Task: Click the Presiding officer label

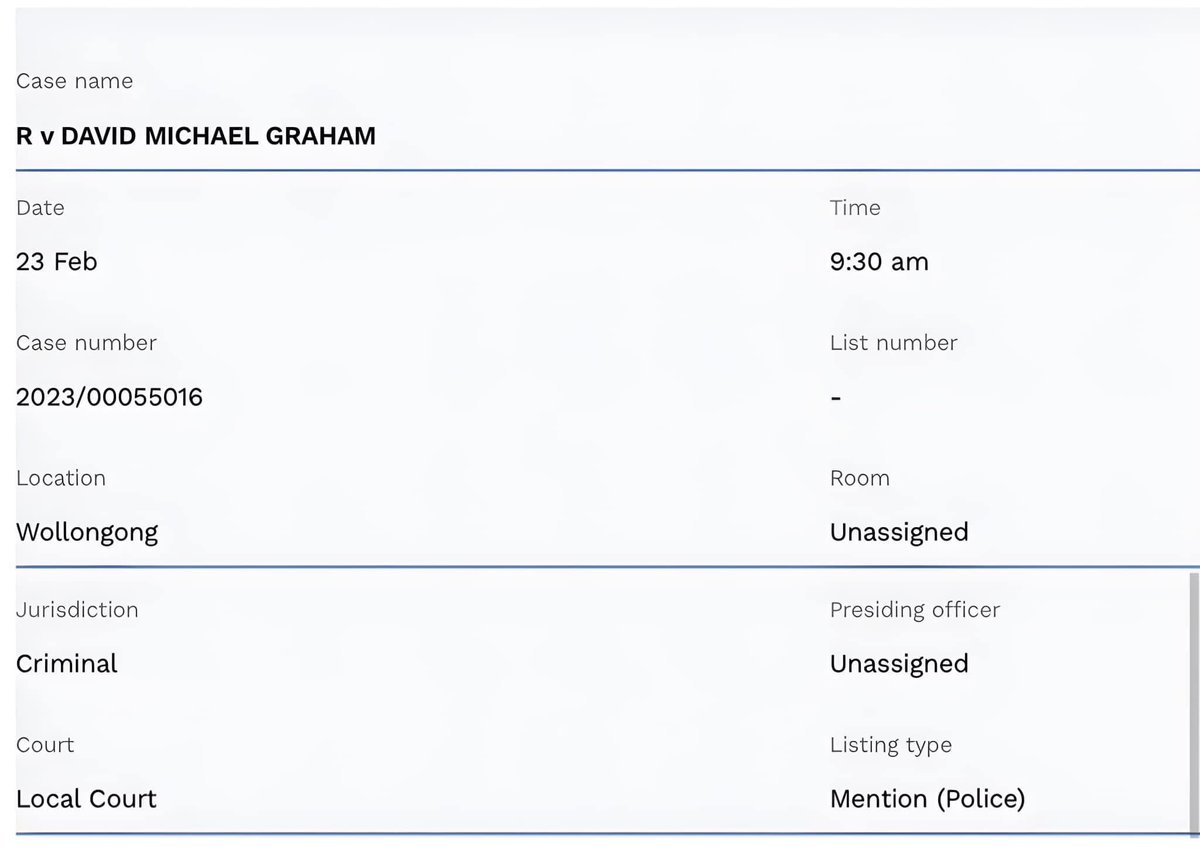Action: point(915,611)
